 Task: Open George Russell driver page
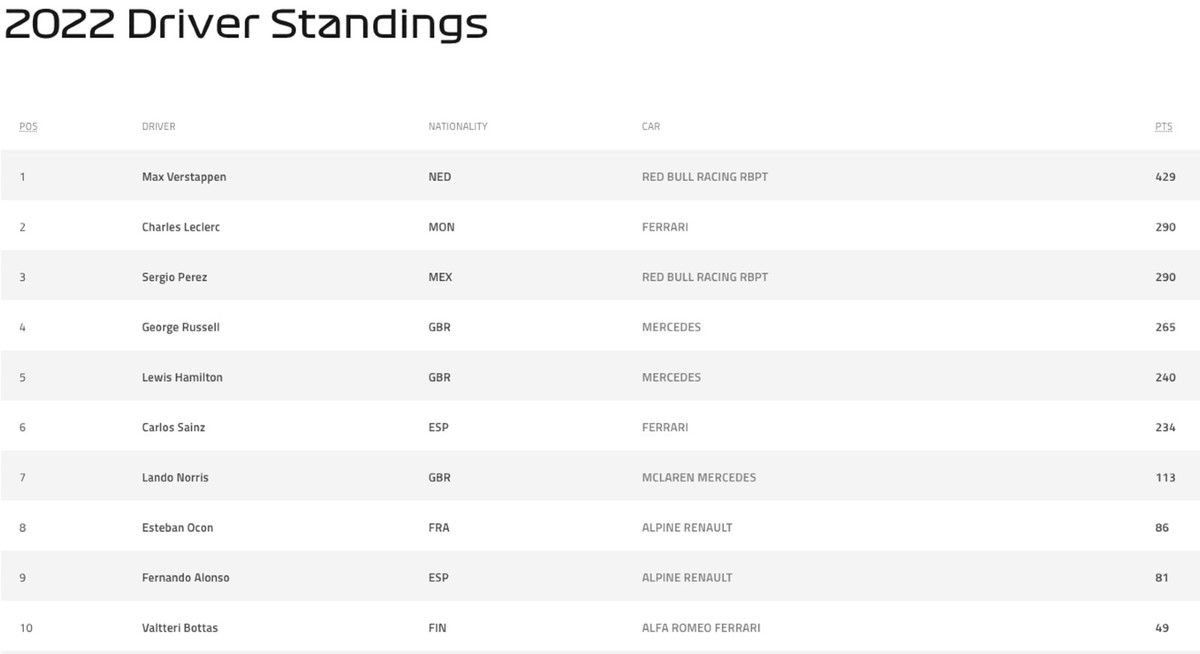tap(181, 327)
